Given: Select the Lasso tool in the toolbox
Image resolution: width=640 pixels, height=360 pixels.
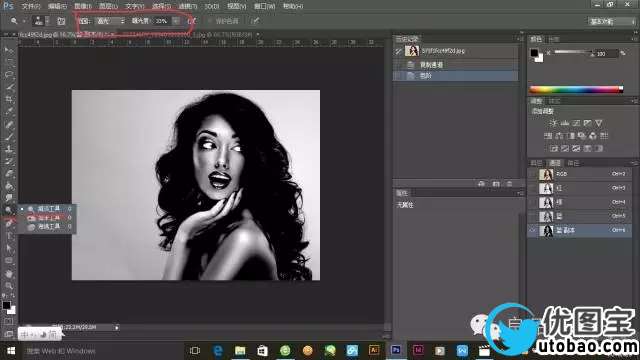Looking at the screenshot, I should coord(9,75).
